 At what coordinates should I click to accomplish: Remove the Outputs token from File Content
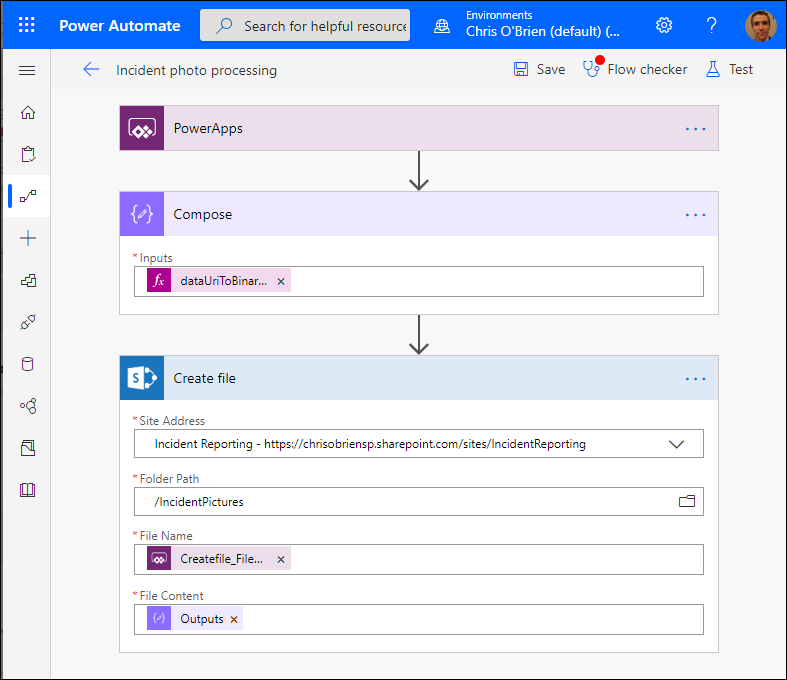(234, 619)
